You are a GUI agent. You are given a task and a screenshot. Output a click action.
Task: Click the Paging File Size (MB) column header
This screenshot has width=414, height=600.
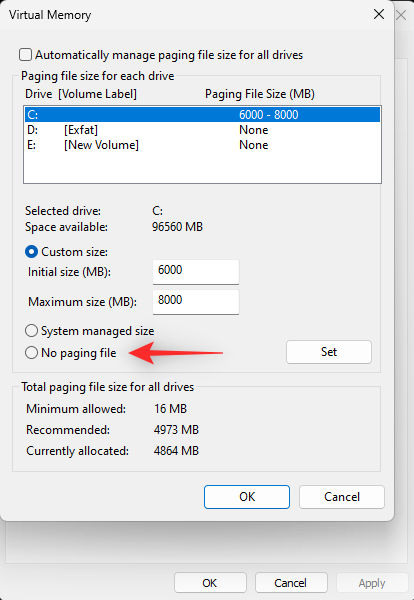(x=260, y=94)
